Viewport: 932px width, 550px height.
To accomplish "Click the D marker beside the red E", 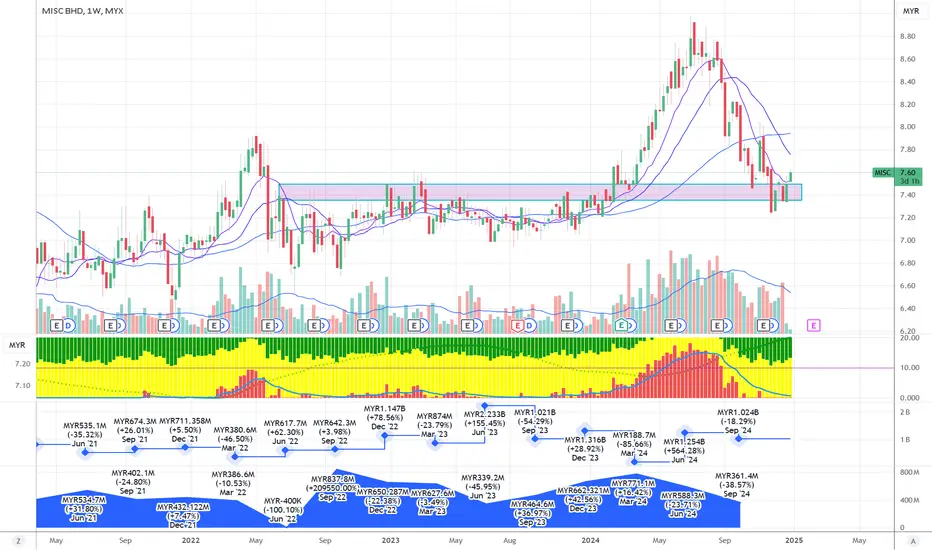I will click(x=529, y=325).
